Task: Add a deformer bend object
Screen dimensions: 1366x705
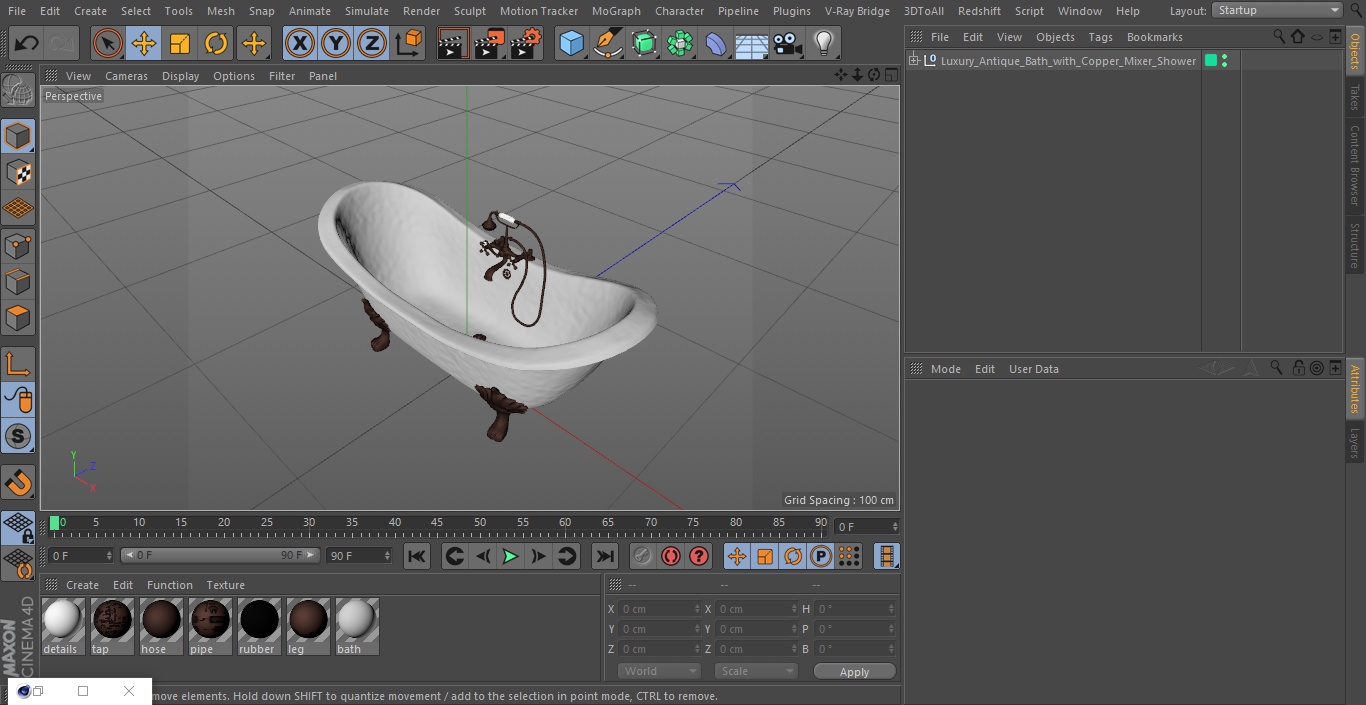Action: pyautogui.click(x=715, y=44)
